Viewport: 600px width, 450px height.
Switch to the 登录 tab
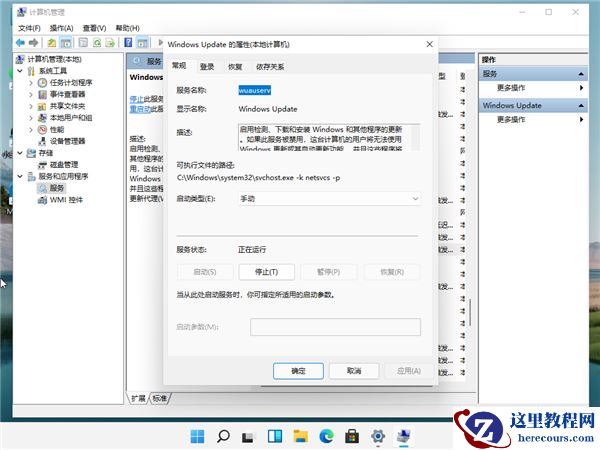[207, 67]
